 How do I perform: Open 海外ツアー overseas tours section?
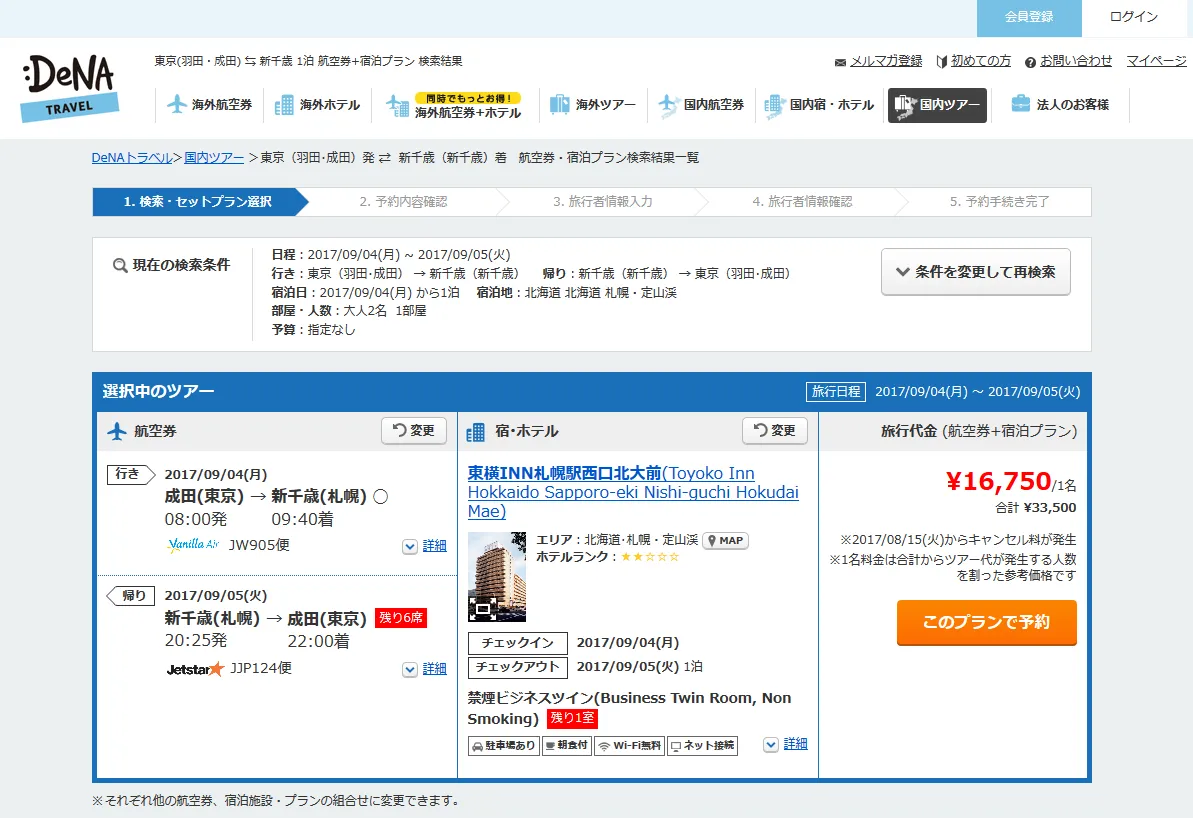coord(593,105)
